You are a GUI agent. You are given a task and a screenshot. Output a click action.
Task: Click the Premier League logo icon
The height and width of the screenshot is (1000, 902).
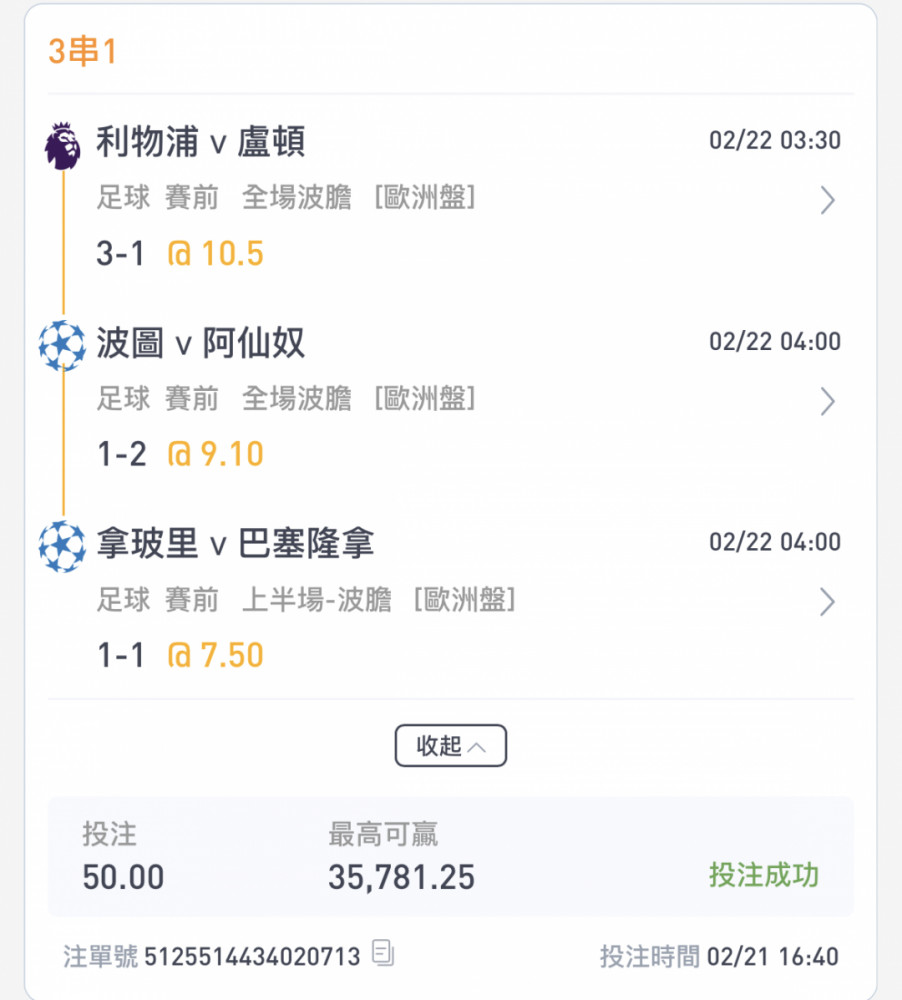tap(63, 146)
